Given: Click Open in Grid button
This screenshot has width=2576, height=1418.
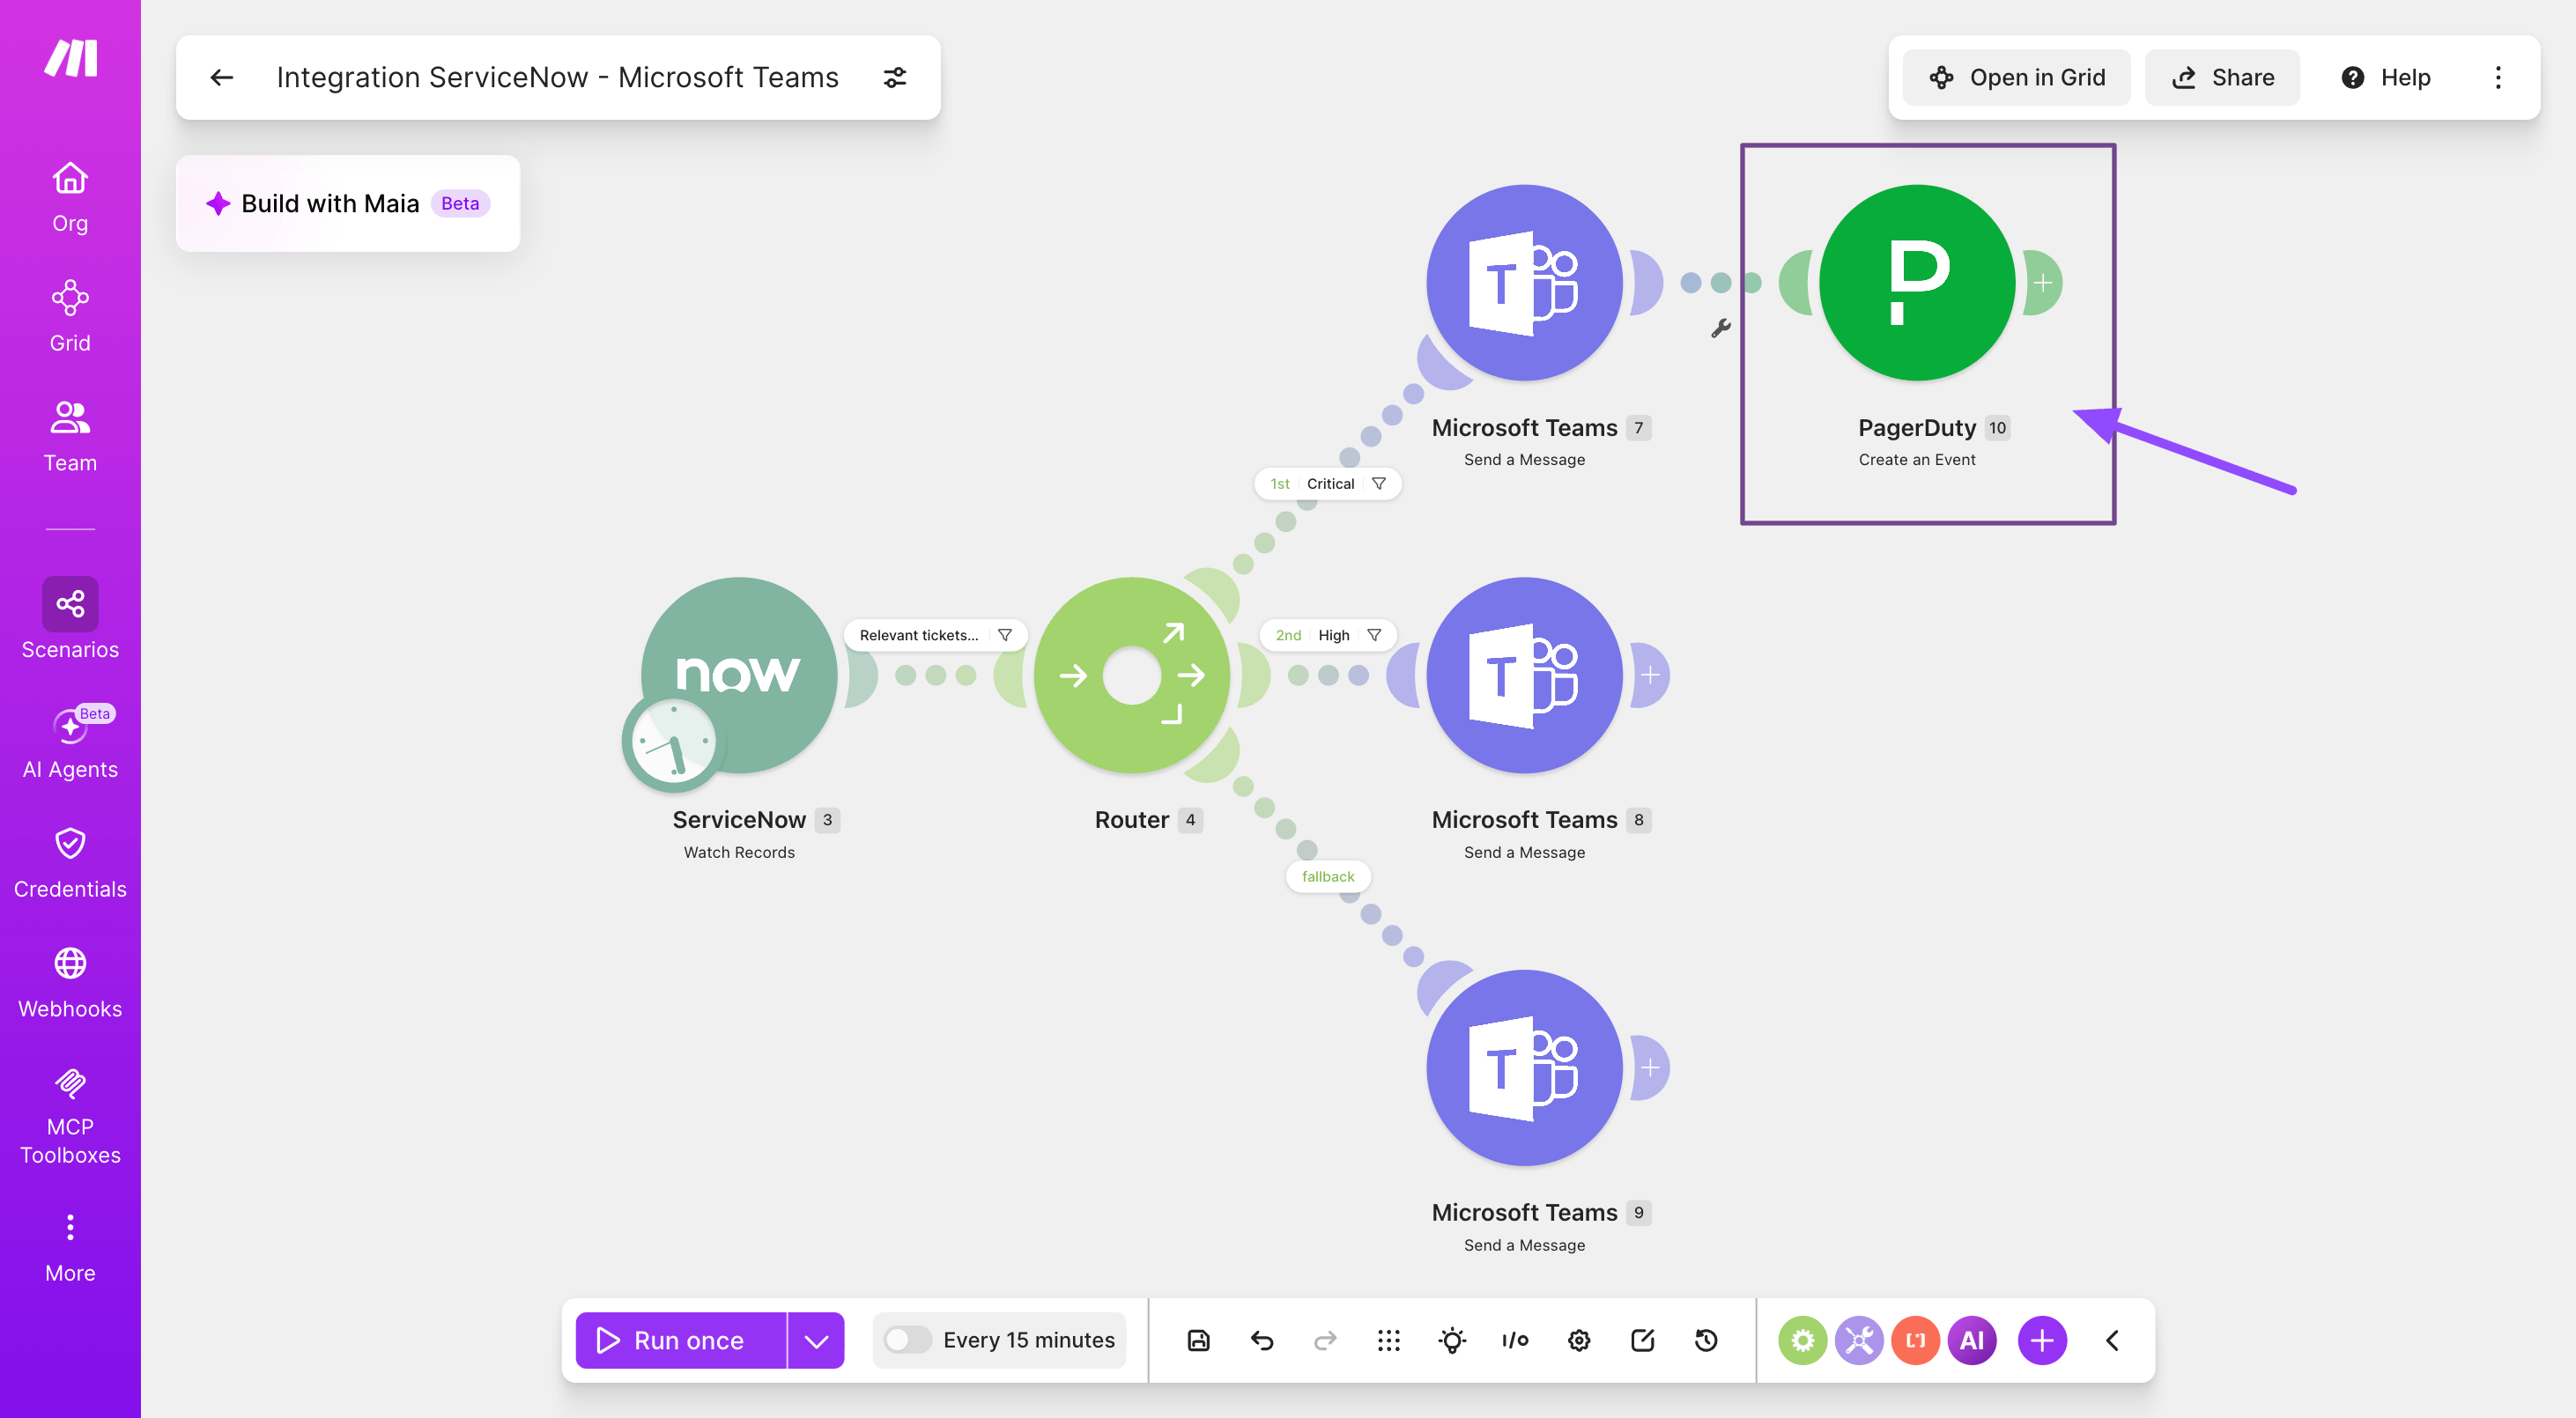Looking at the screenshot, I should click(x=2017, y=77).
